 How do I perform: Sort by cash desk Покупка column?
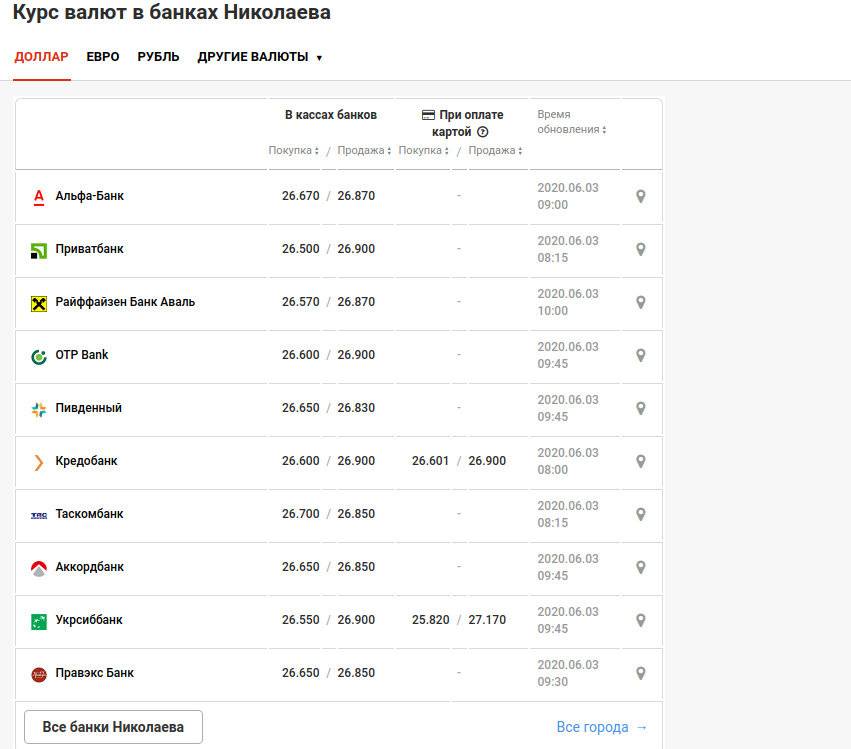tap(294, 150)
